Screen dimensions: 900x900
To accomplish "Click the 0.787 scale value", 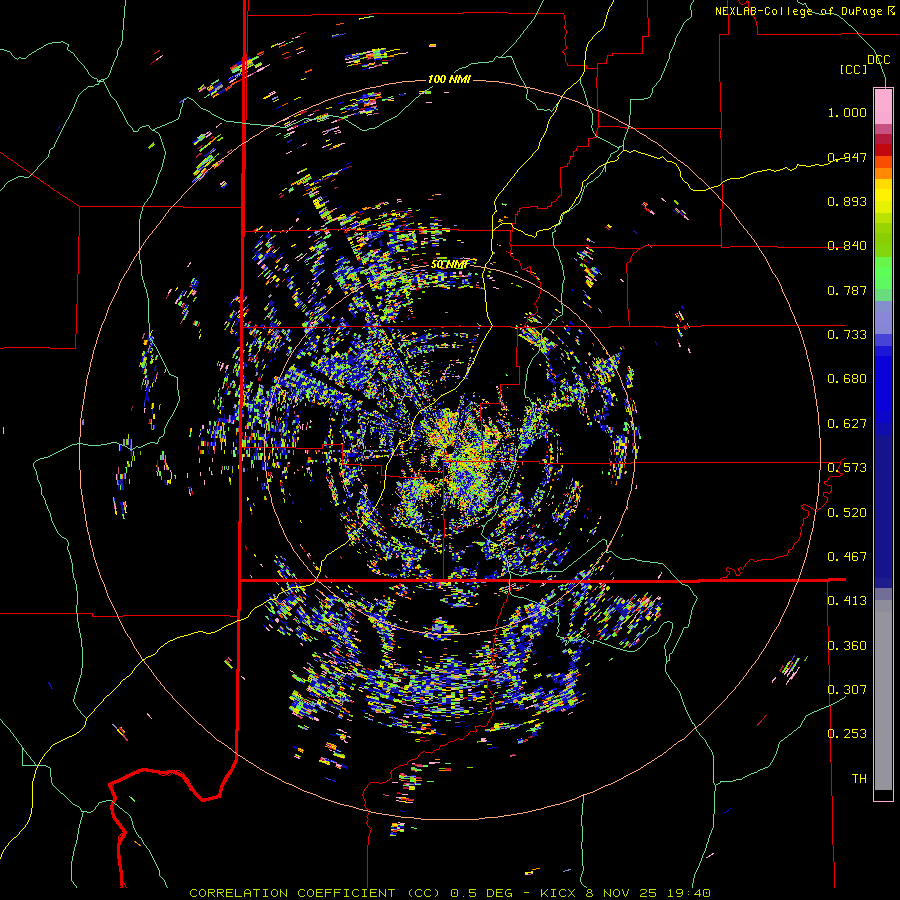I will click(x=847, y=290).
